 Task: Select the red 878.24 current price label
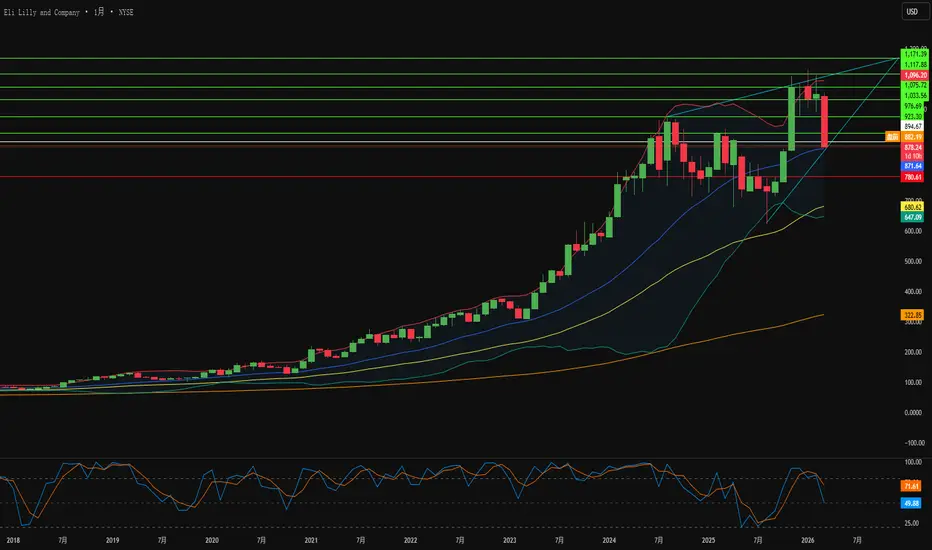click(913, 147)
